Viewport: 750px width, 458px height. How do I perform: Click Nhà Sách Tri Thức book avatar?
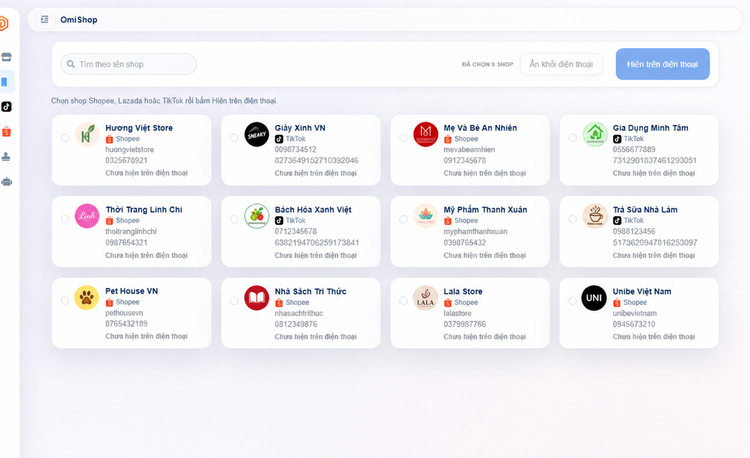[x=256, y=297]
